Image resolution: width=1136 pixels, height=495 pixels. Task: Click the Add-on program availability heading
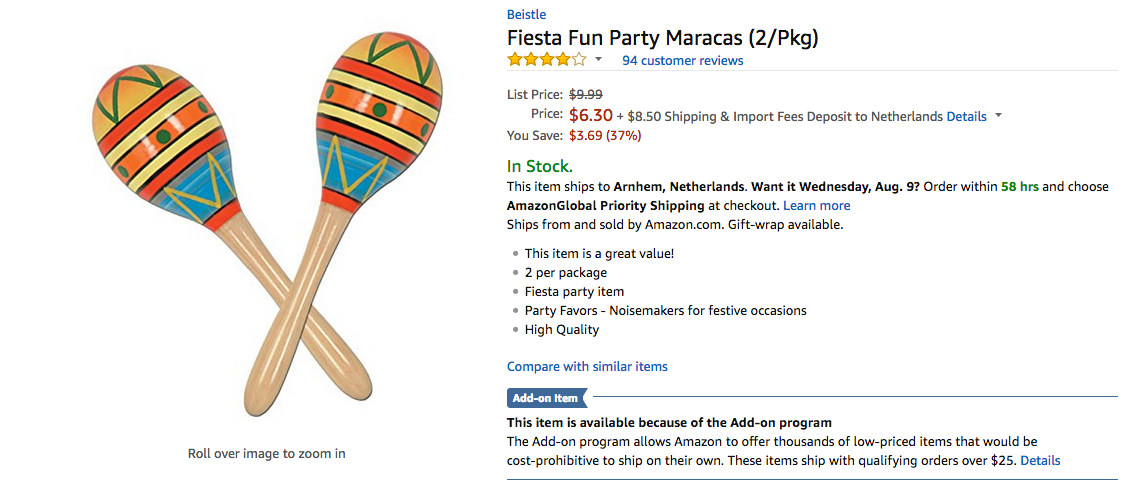click(x=669, y=422)
